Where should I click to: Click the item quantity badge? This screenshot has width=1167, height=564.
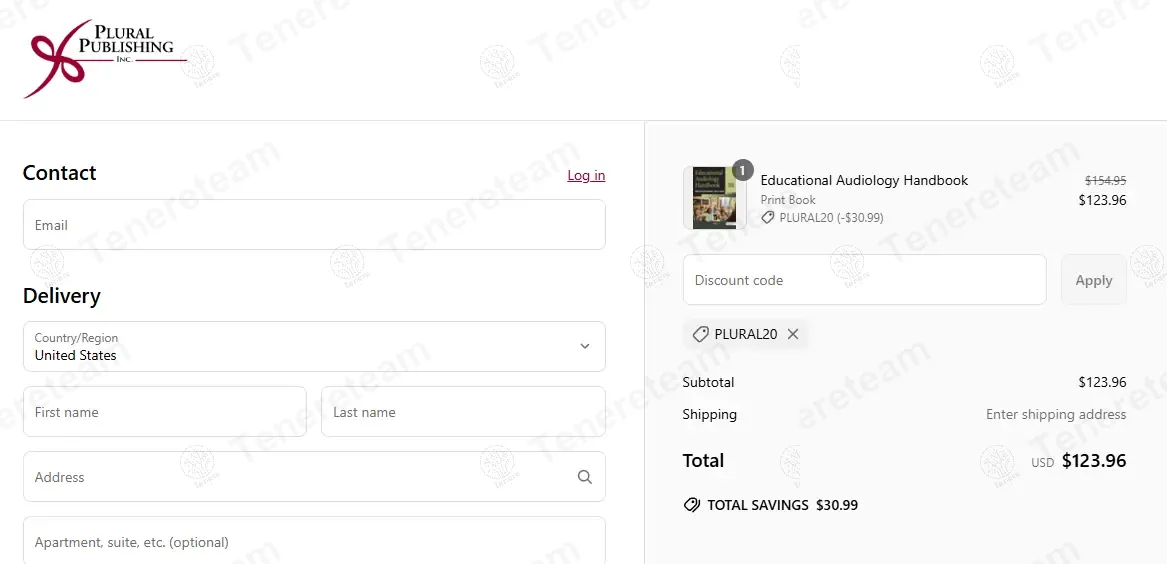tap(742, 170)
